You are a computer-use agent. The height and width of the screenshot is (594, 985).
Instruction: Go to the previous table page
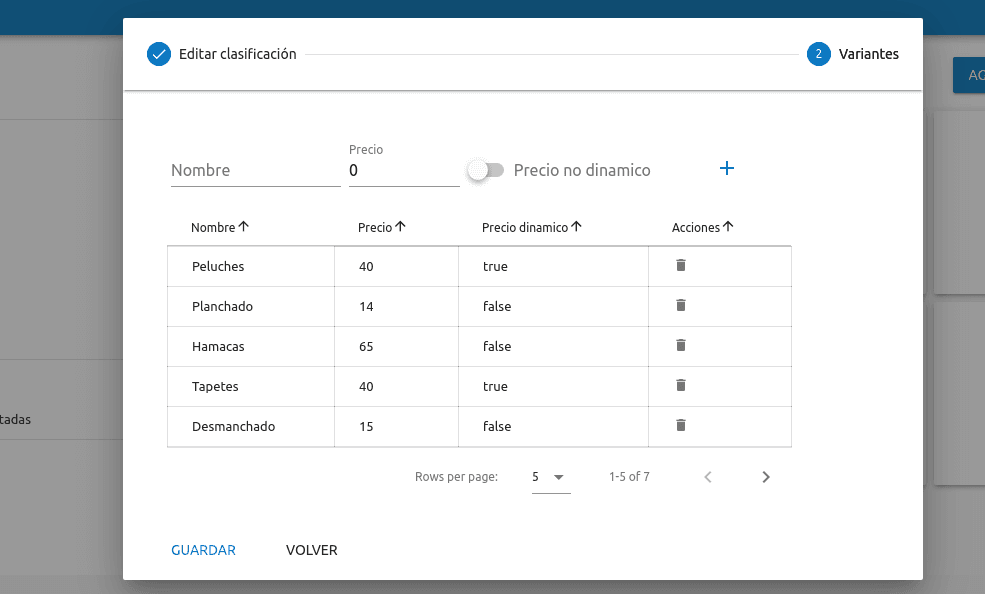(x=708, y=477)
